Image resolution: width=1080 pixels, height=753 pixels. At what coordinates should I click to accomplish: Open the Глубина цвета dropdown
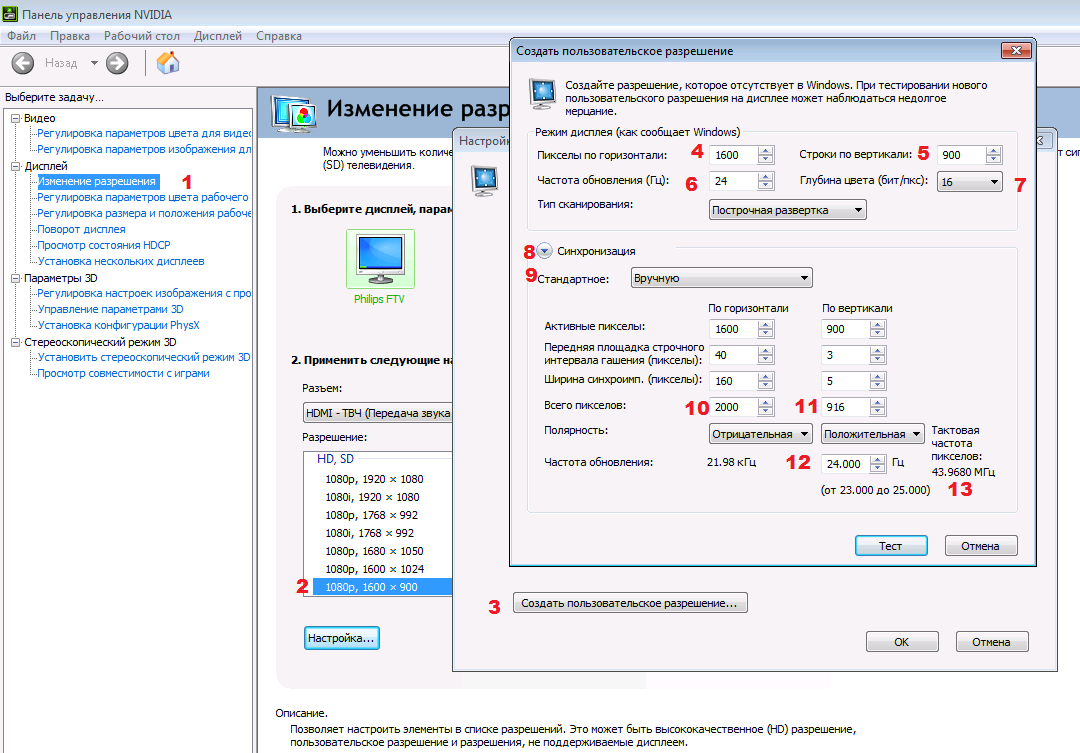point(969,181)
